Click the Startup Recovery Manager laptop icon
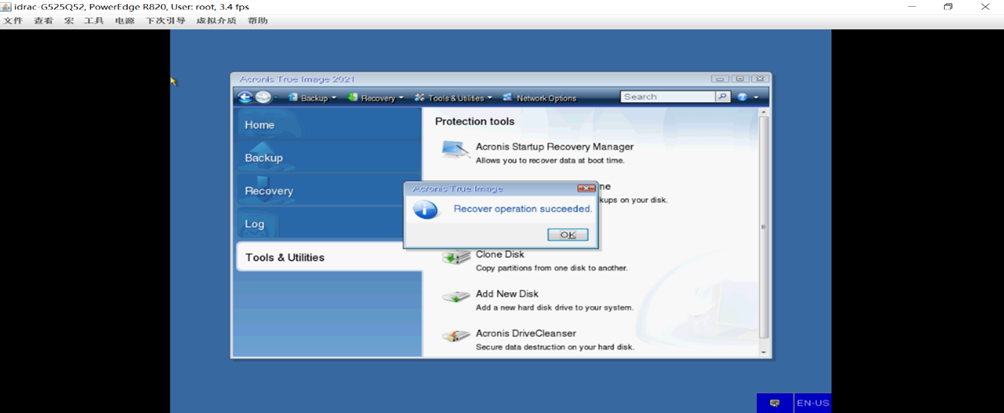 click(456, 150)
